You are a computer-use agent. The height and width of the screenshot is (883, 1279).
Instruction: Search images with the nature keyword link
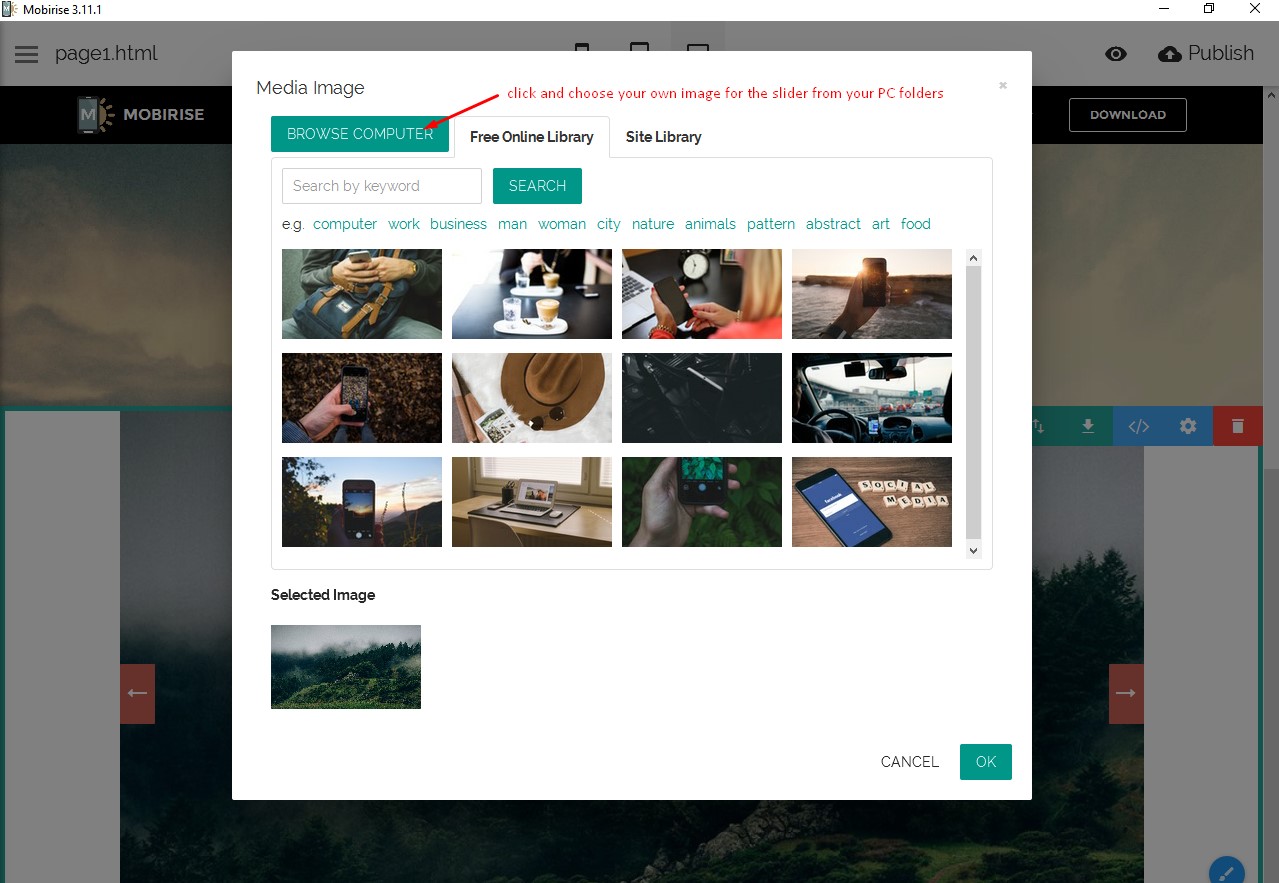(652, 224)
